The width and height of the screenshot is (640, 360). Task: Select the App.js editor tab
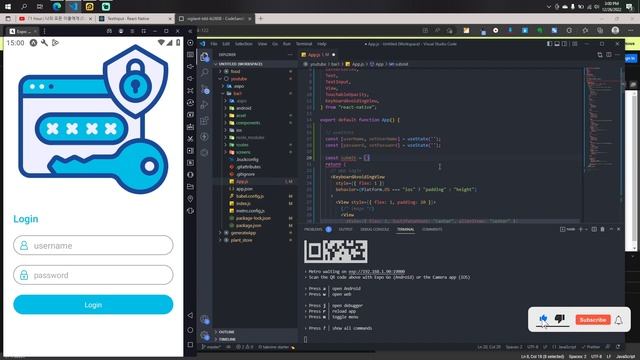click(318, 55)
